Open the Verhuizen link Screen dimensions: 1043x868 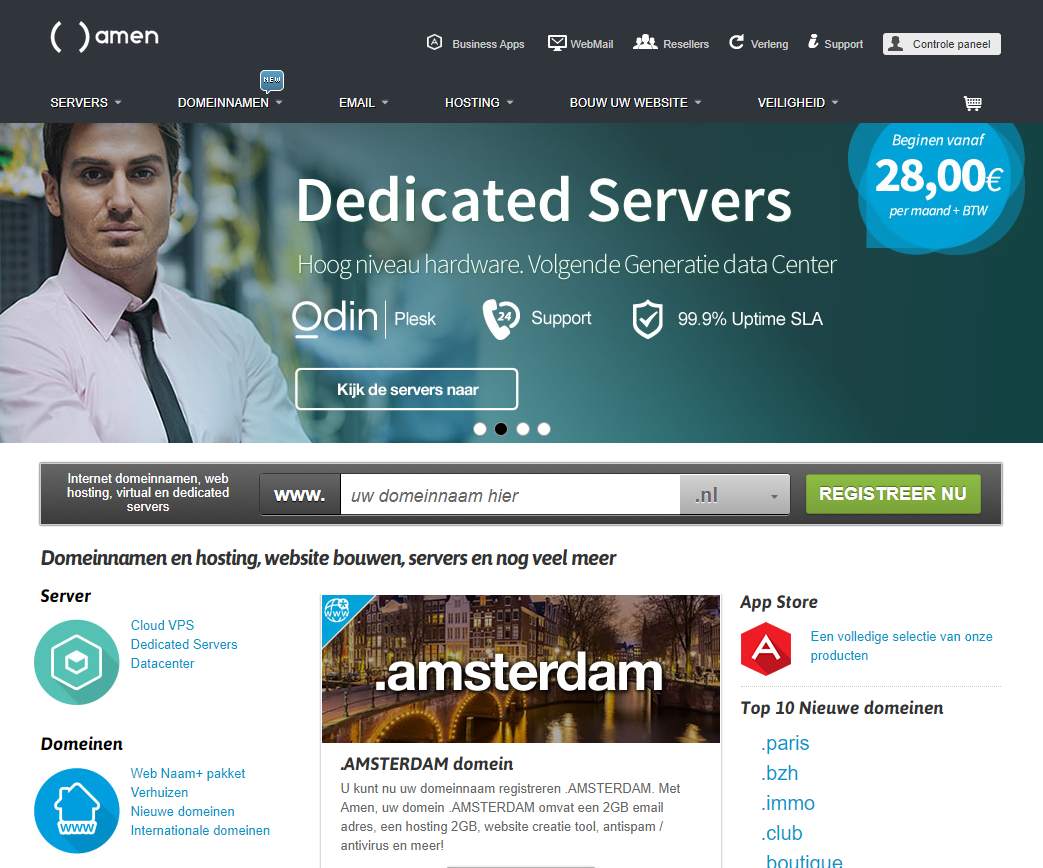coord(160,792)
